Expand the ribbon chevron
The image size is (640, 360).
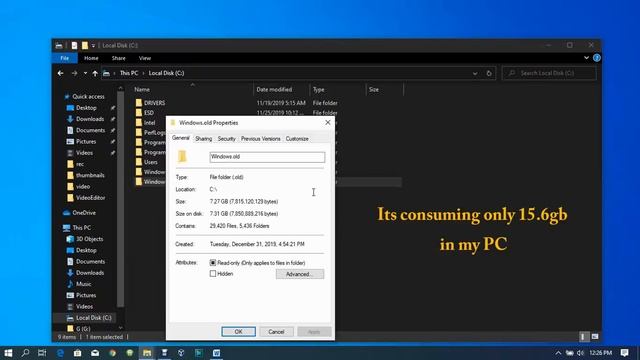click(586, 58)
